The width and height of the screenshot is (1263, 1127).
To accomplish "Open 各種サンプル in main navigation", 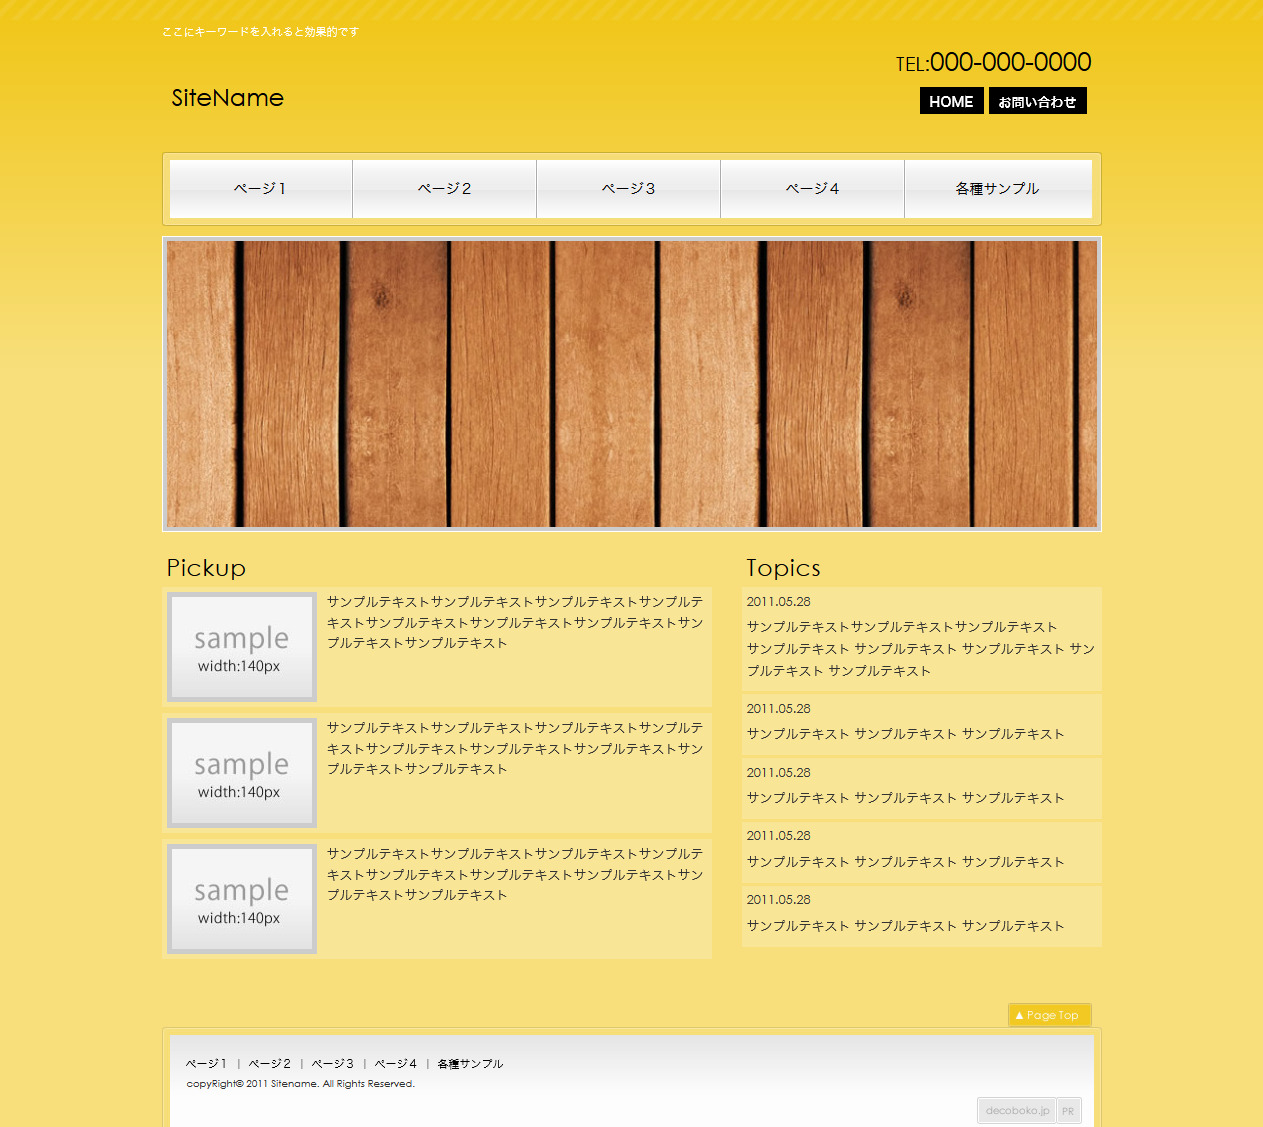I will 998,189.
